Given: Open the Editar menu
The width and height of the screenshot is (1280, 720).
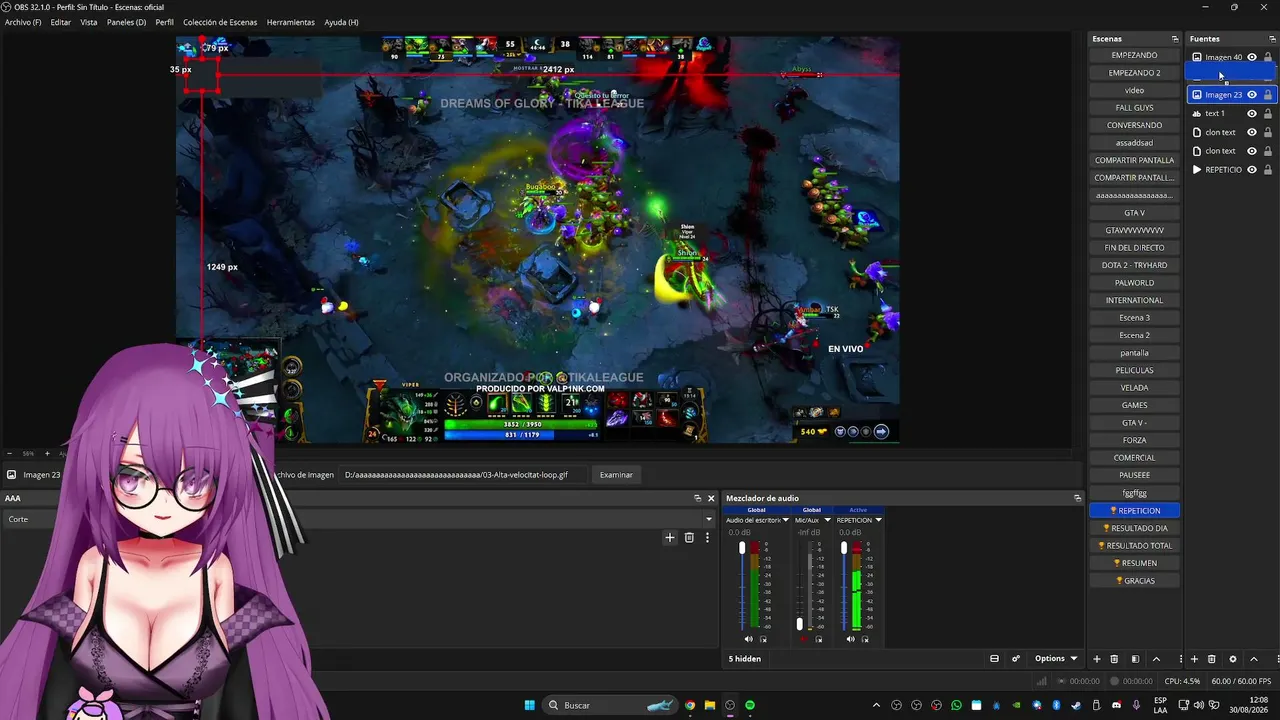Looking at the screenshot, I should (60, 22).
